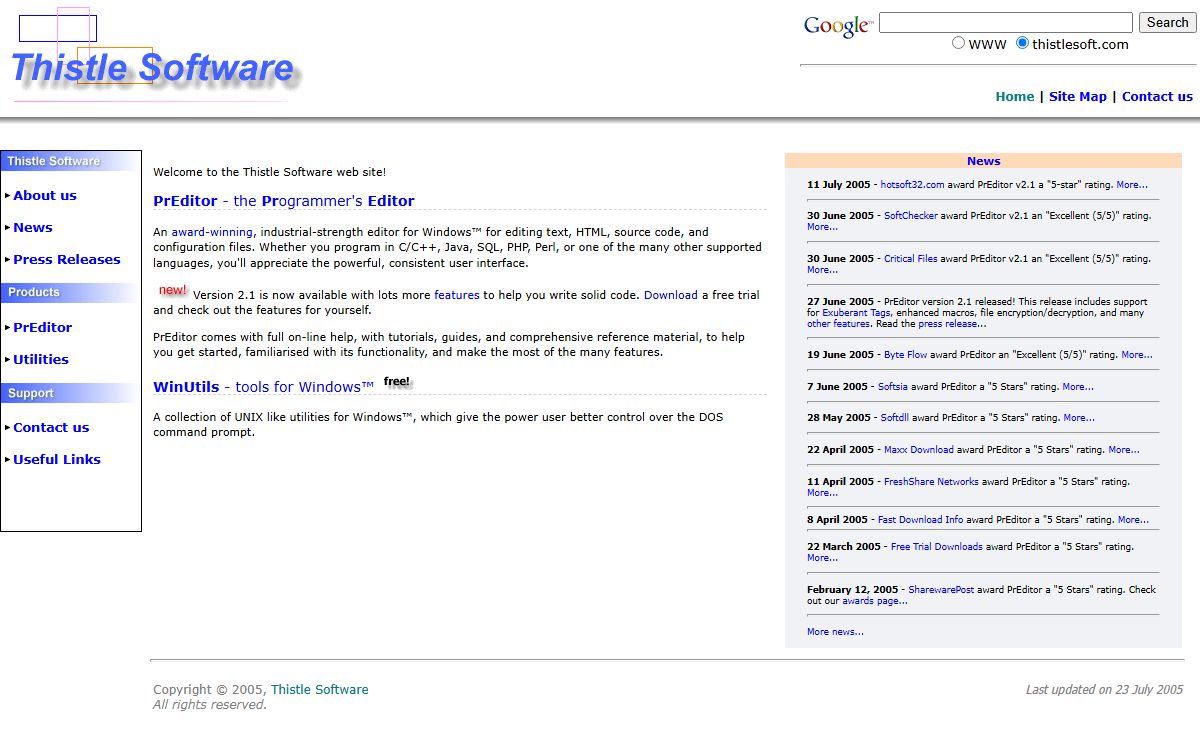The width and height of the screenshot is (1200, 740).
Task: Click the Thistle Software sidebar header
Action: (70, 161)
